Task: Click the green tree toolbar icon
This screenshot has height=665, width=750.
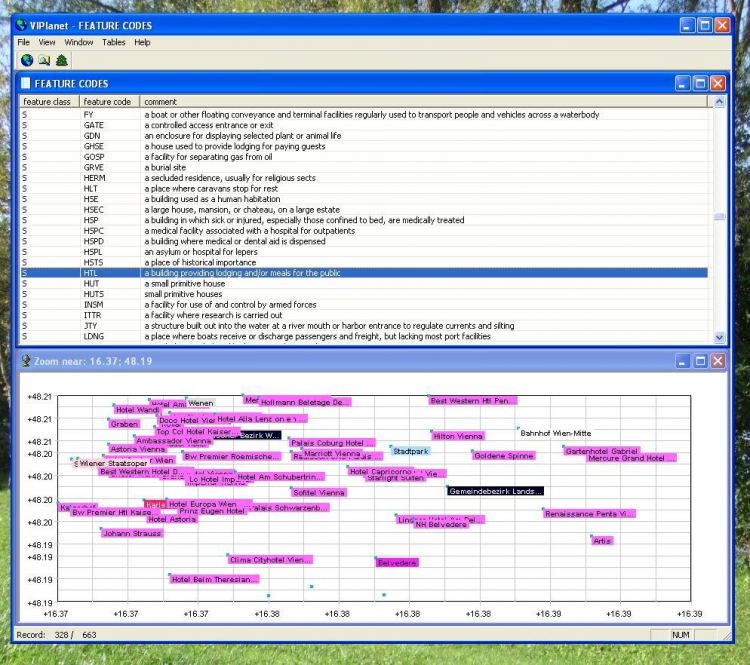Action: pos(62,60)
